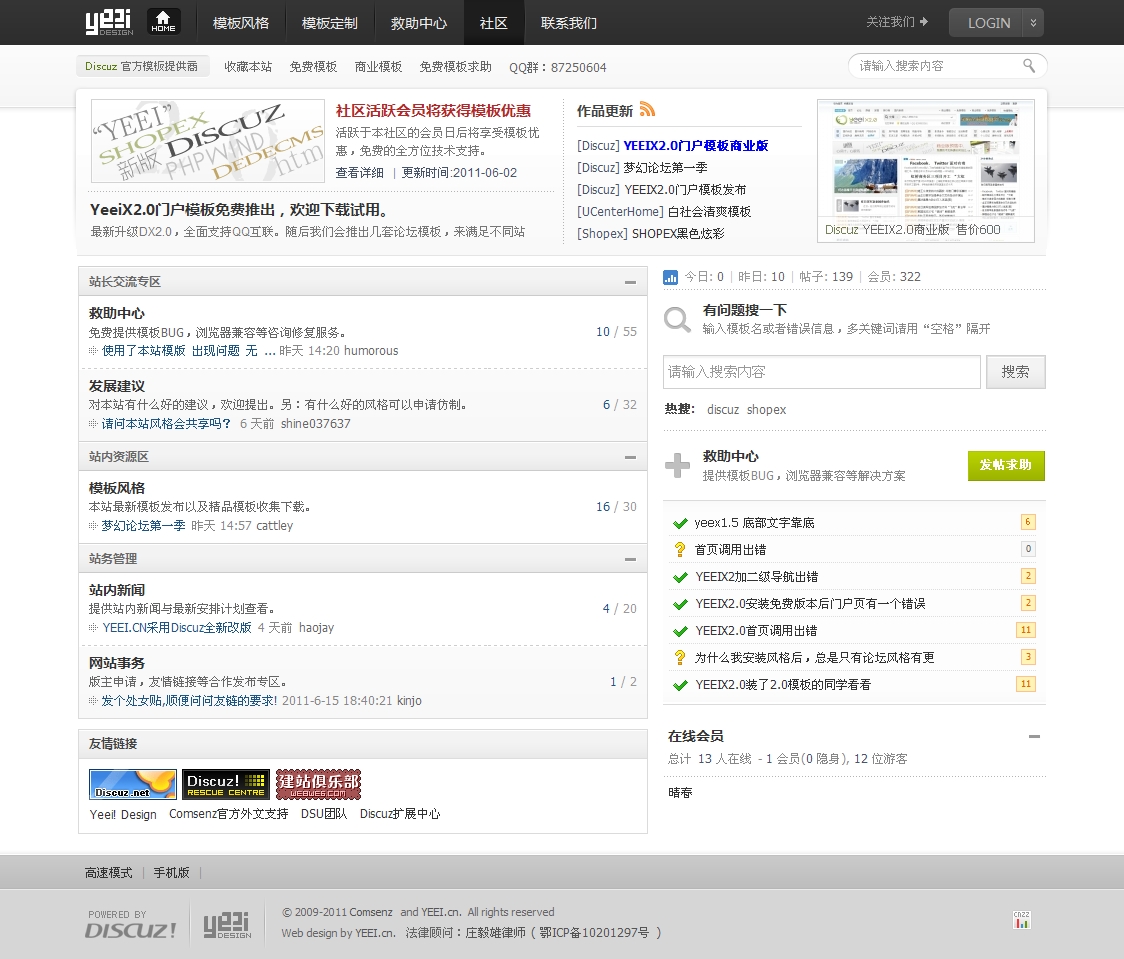The height and width of the screenshot is (959, 1124).
Task: Click the blue statistics chart icon
Action: coord(670,277)
